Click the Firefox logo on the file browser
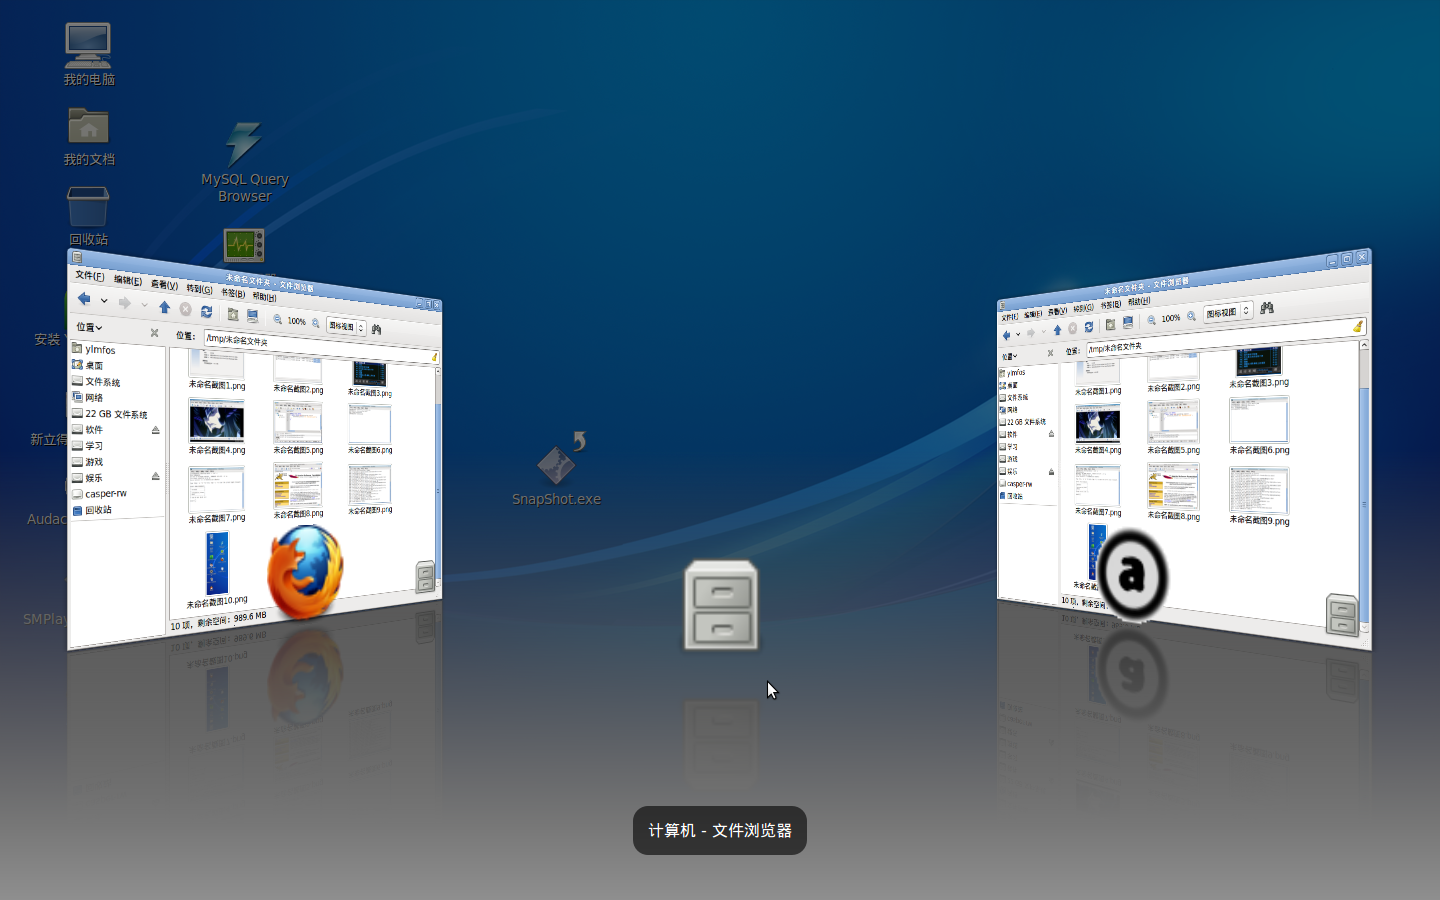The width and height of the screenshot is (1440, 900). 305,573
